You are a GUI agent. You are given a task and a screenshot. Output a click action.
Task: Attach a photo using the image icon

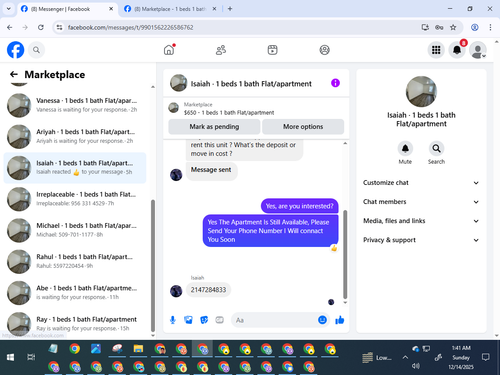[188, 320]
